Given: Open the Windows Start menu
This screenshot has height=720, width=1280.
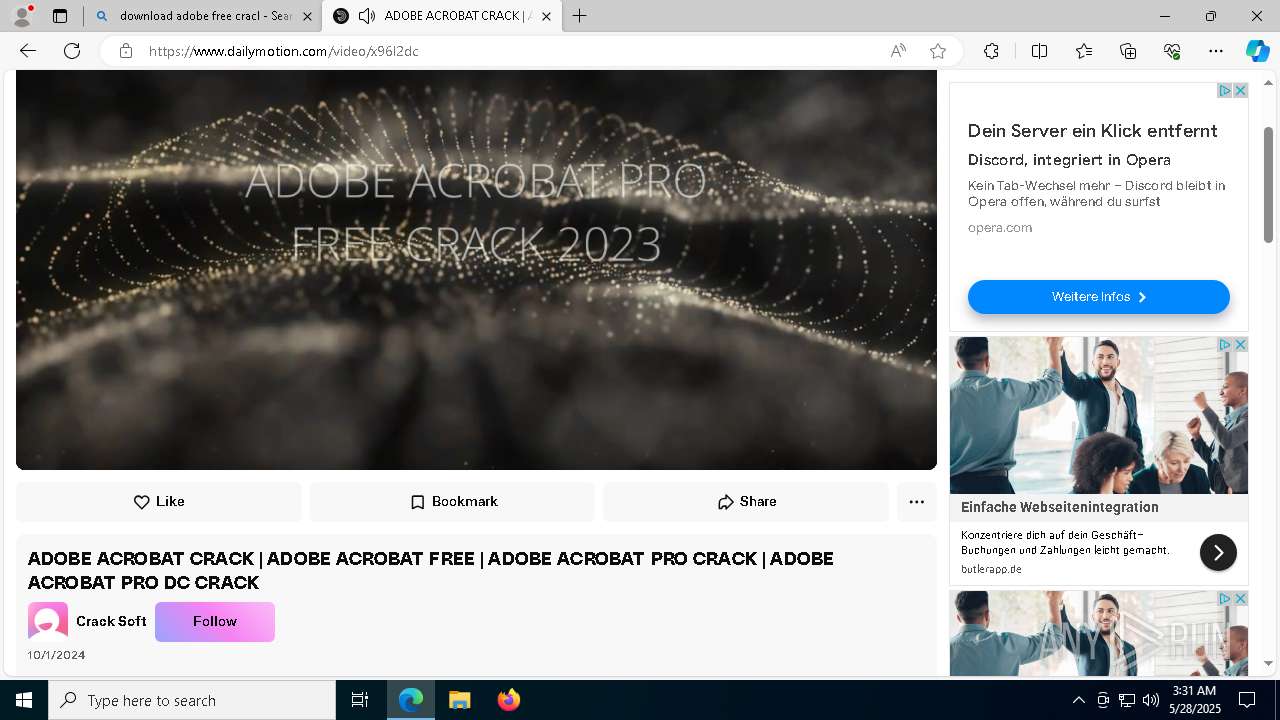Looking at the screenshot, I should pos(24,700).
